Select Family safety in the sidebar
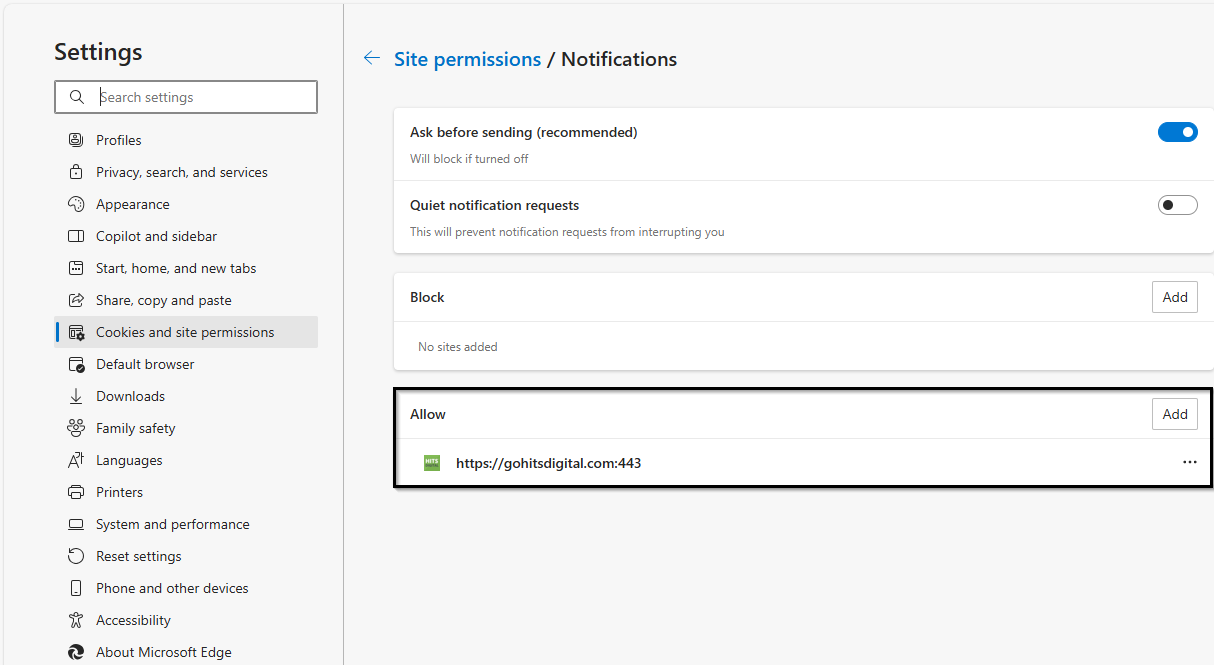1214x665 pixels. (x=135, y=428)
